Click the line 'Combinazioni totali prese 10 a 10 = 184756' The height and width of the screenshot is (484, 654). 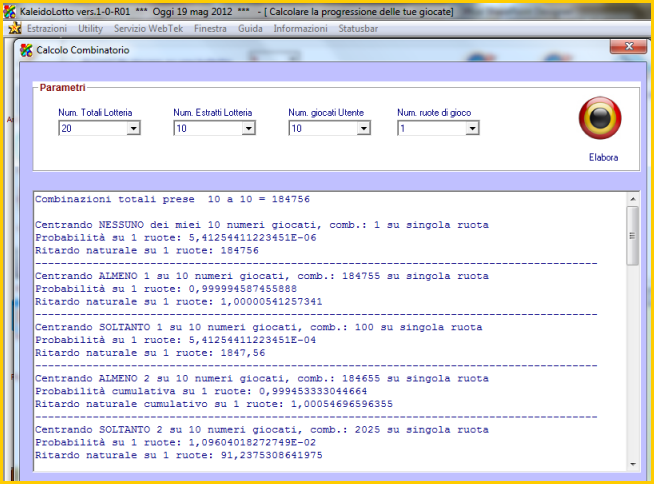click(172, 199)
